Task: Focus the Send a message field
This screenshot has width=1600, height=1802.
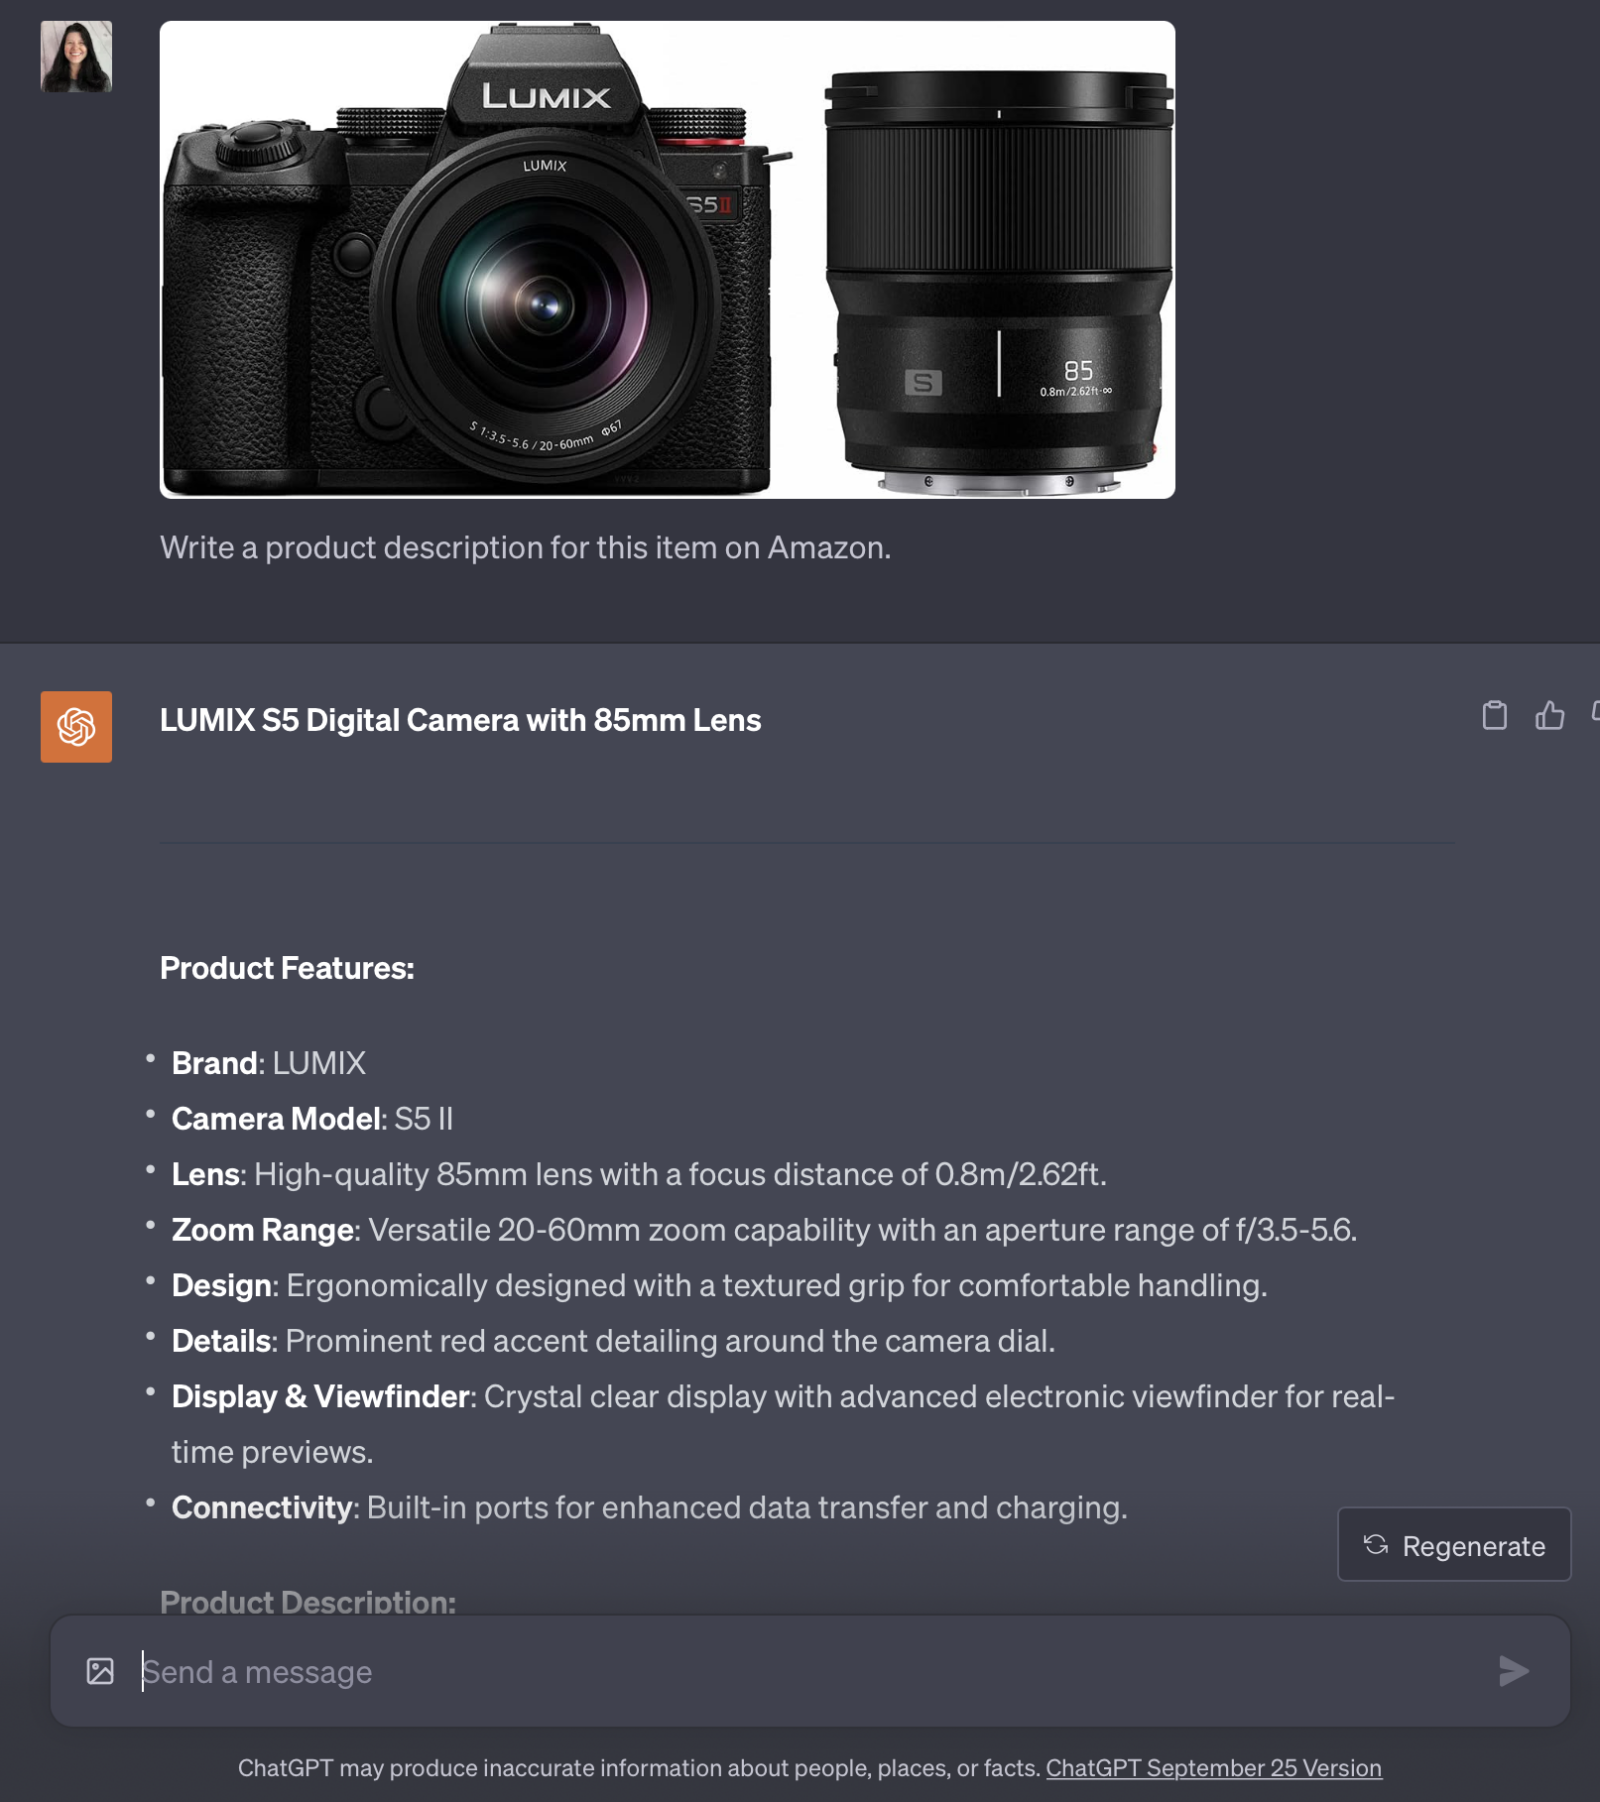Action: [810, 1671]
